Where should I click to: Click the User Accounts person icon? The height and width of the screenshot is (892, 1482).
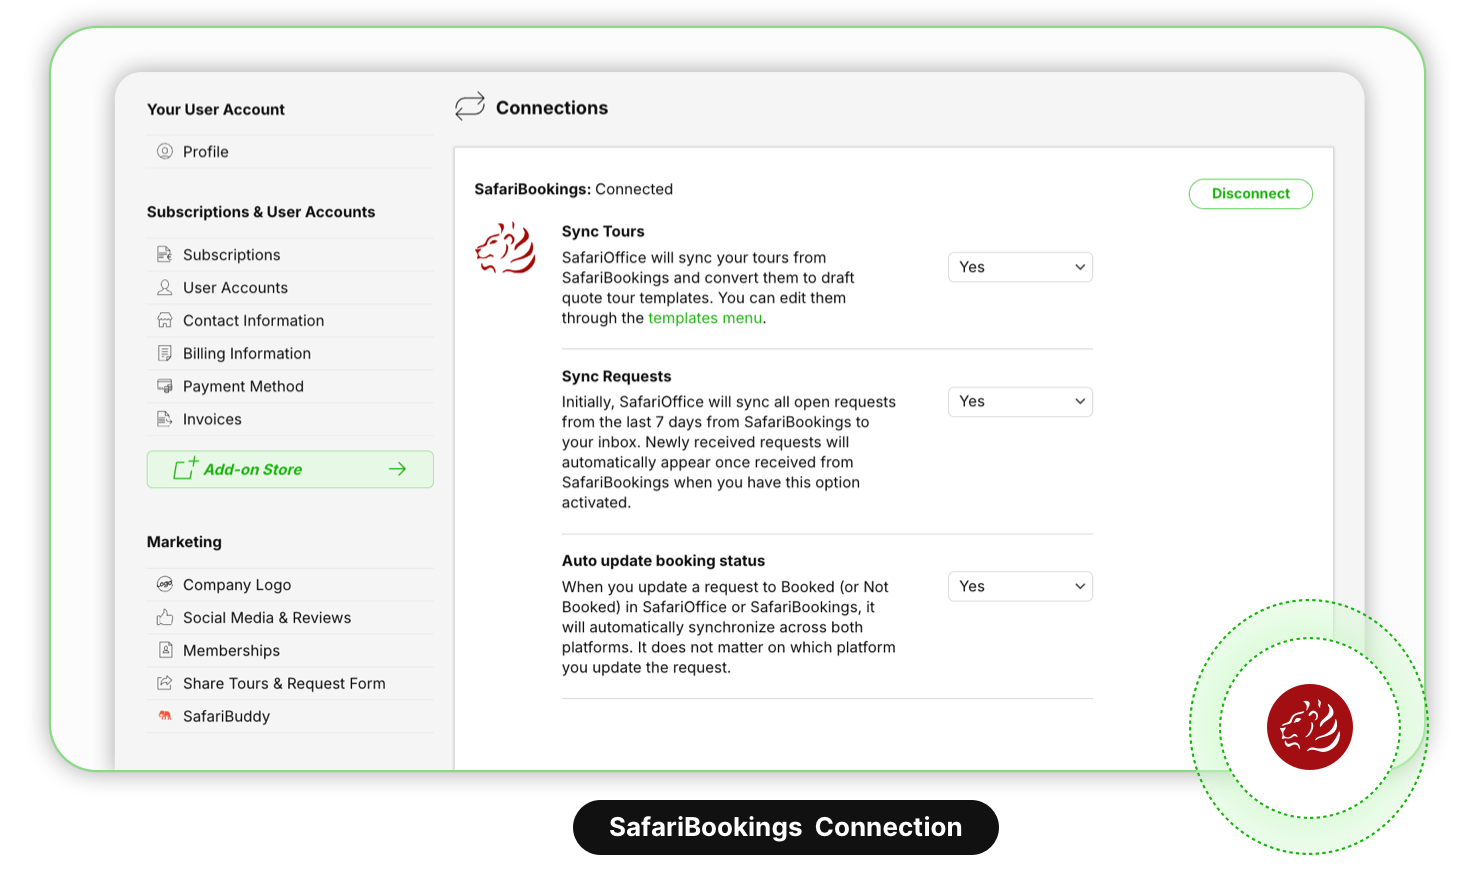[x=165, y=288]
